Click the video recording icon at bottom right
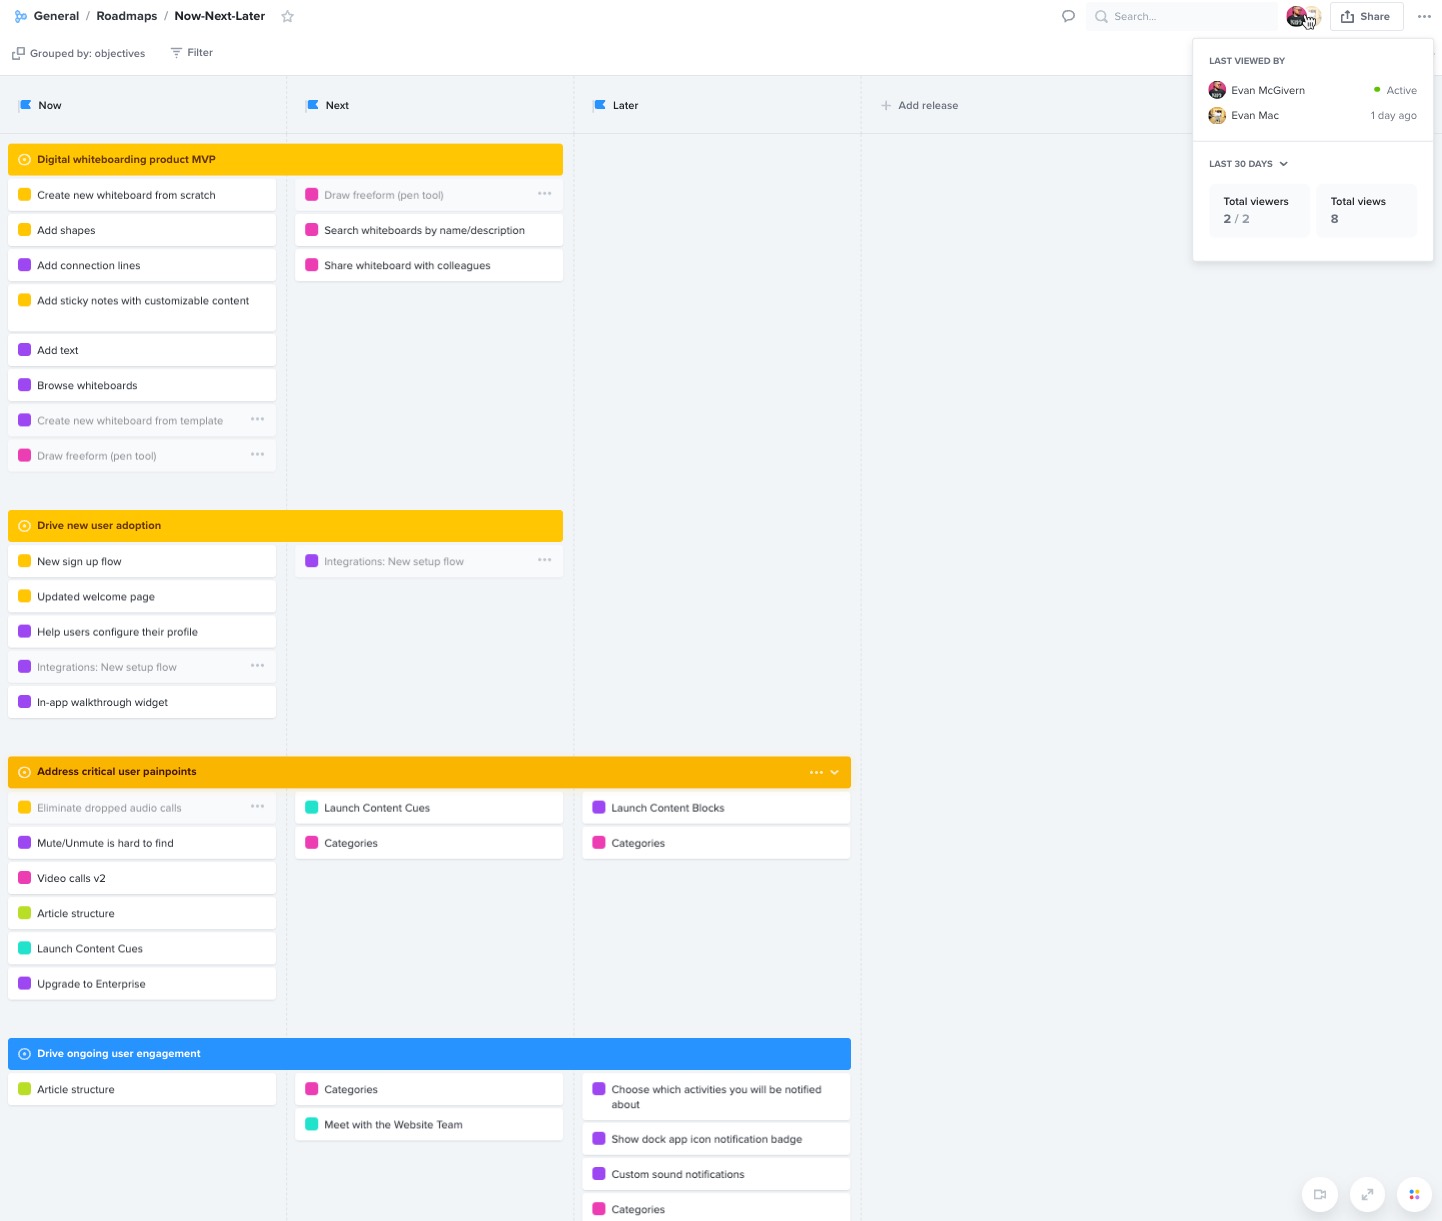Screen dimensions: 1442x1221 pos(1320,1194)
